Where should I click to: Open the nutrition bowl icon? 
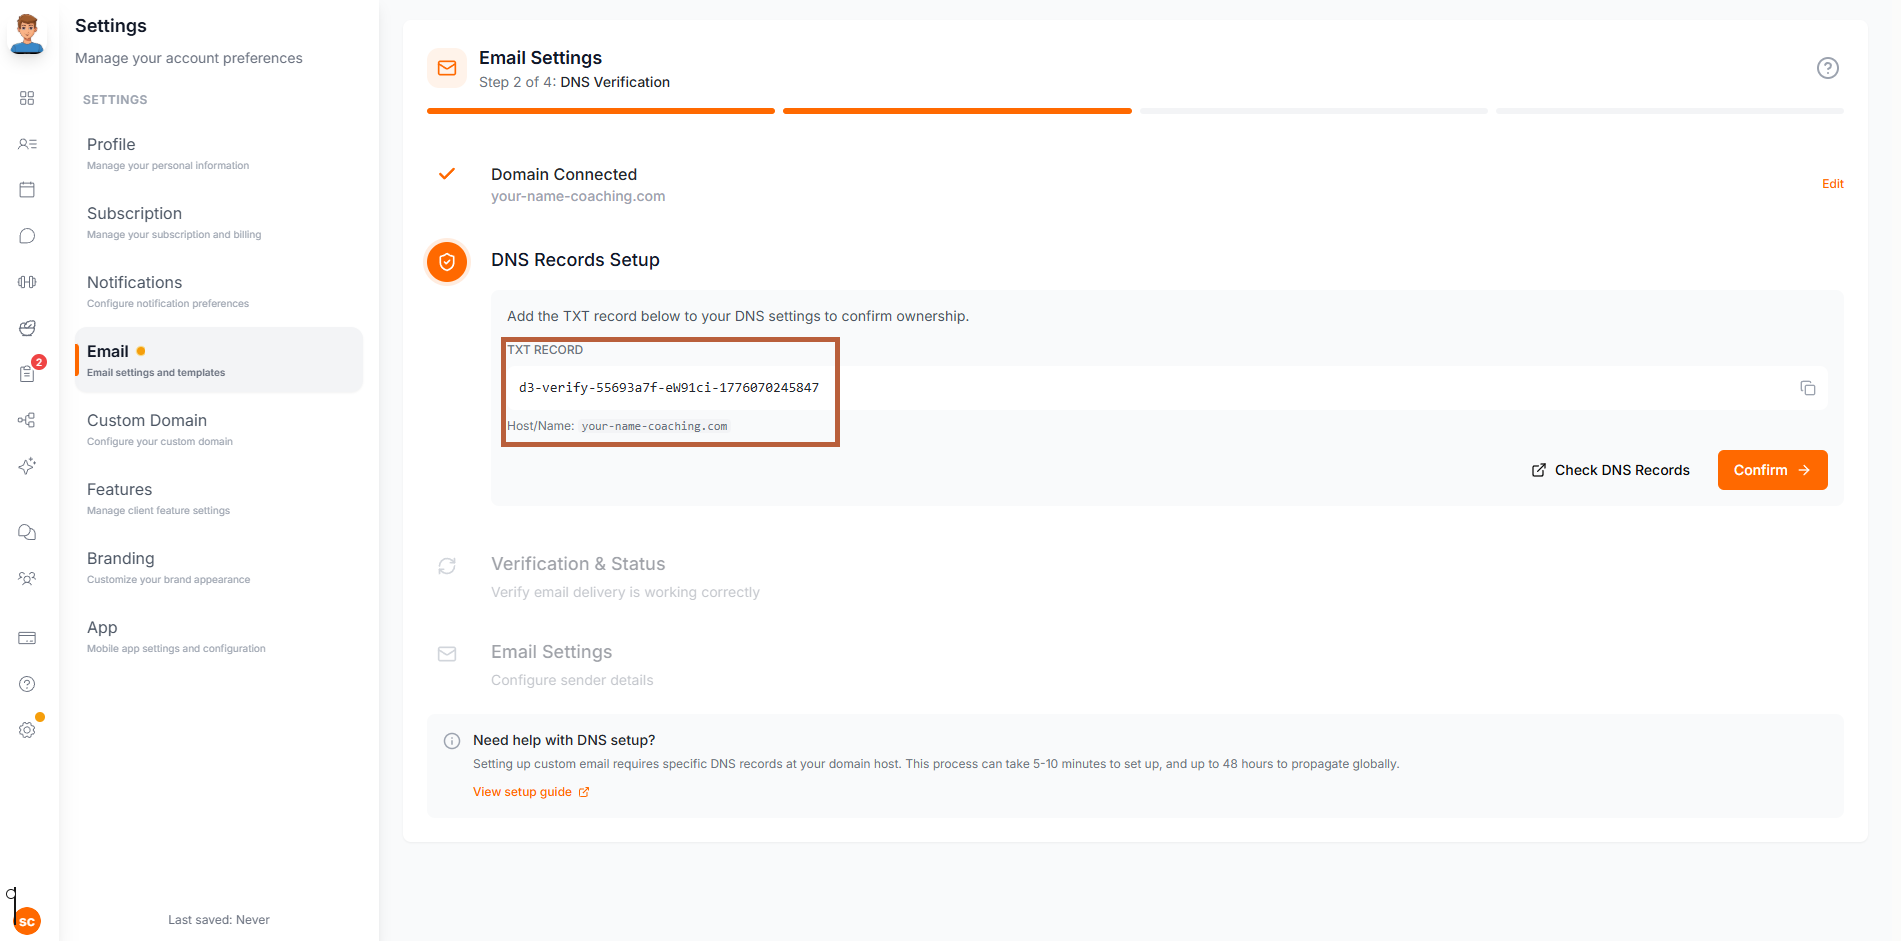coord(27,328)
